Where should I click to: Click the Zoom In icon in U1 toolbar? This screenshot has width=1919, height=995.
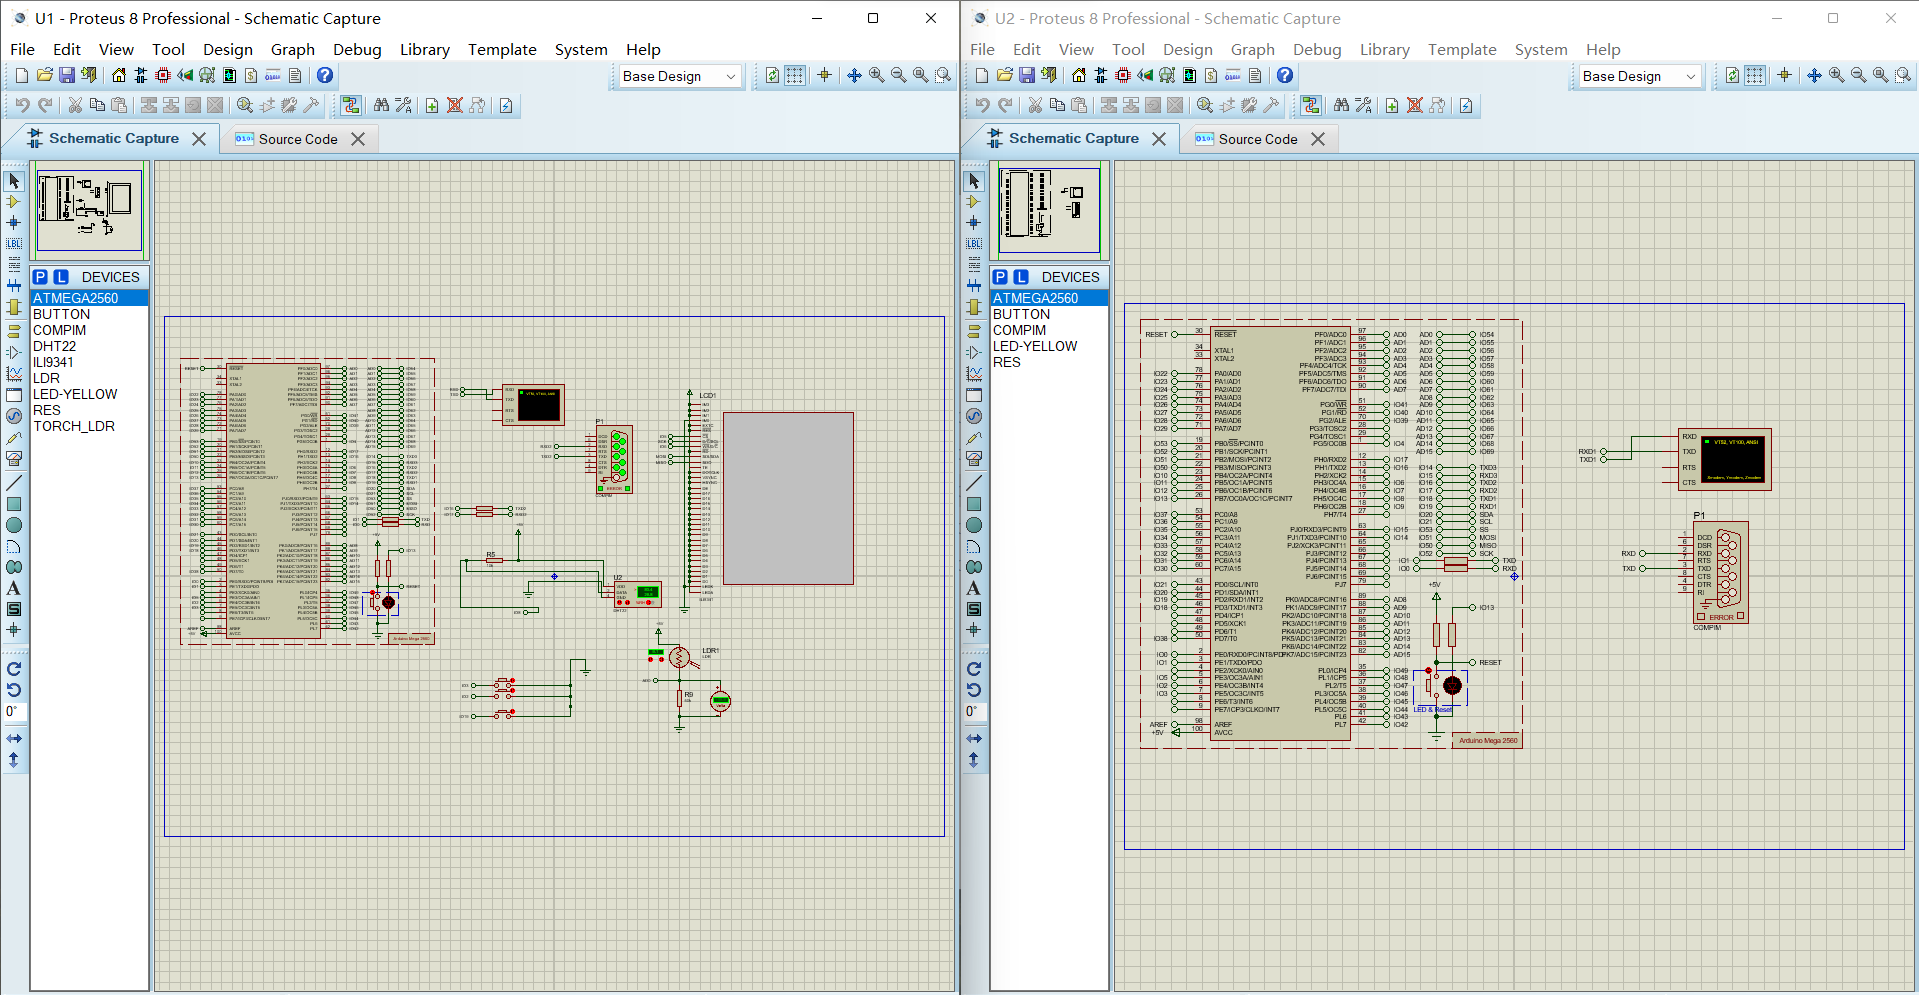click(877, 76)
